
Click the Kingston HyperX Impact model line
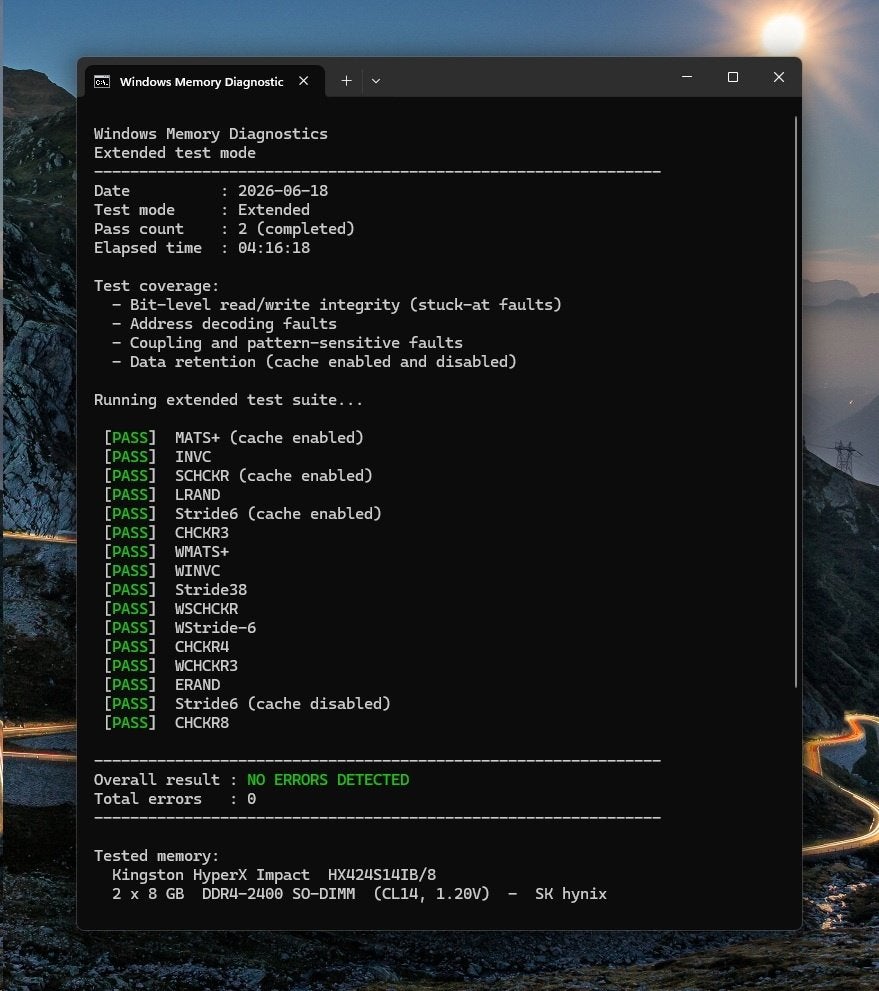274,875
